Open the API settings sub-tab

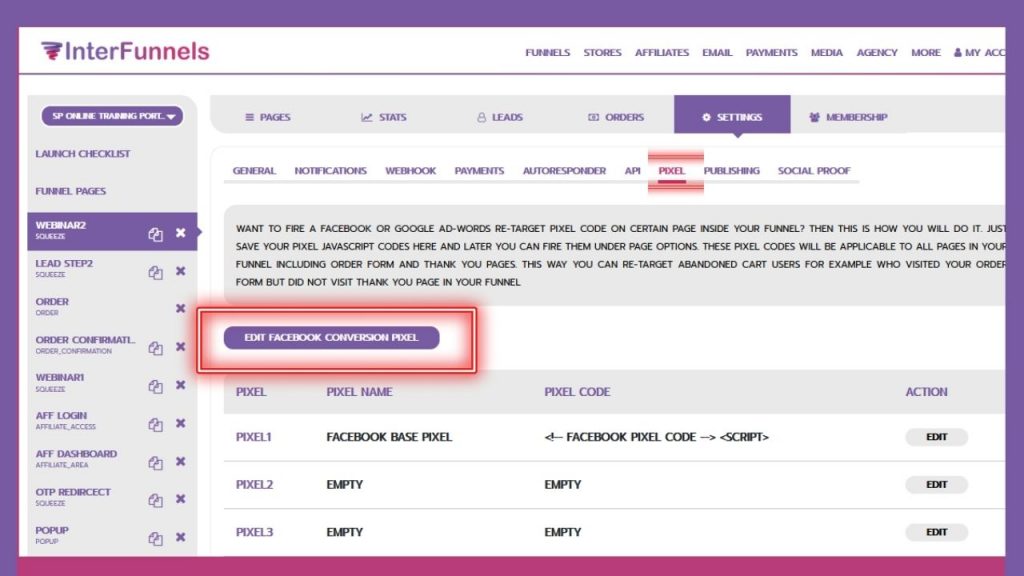[632, 170]
